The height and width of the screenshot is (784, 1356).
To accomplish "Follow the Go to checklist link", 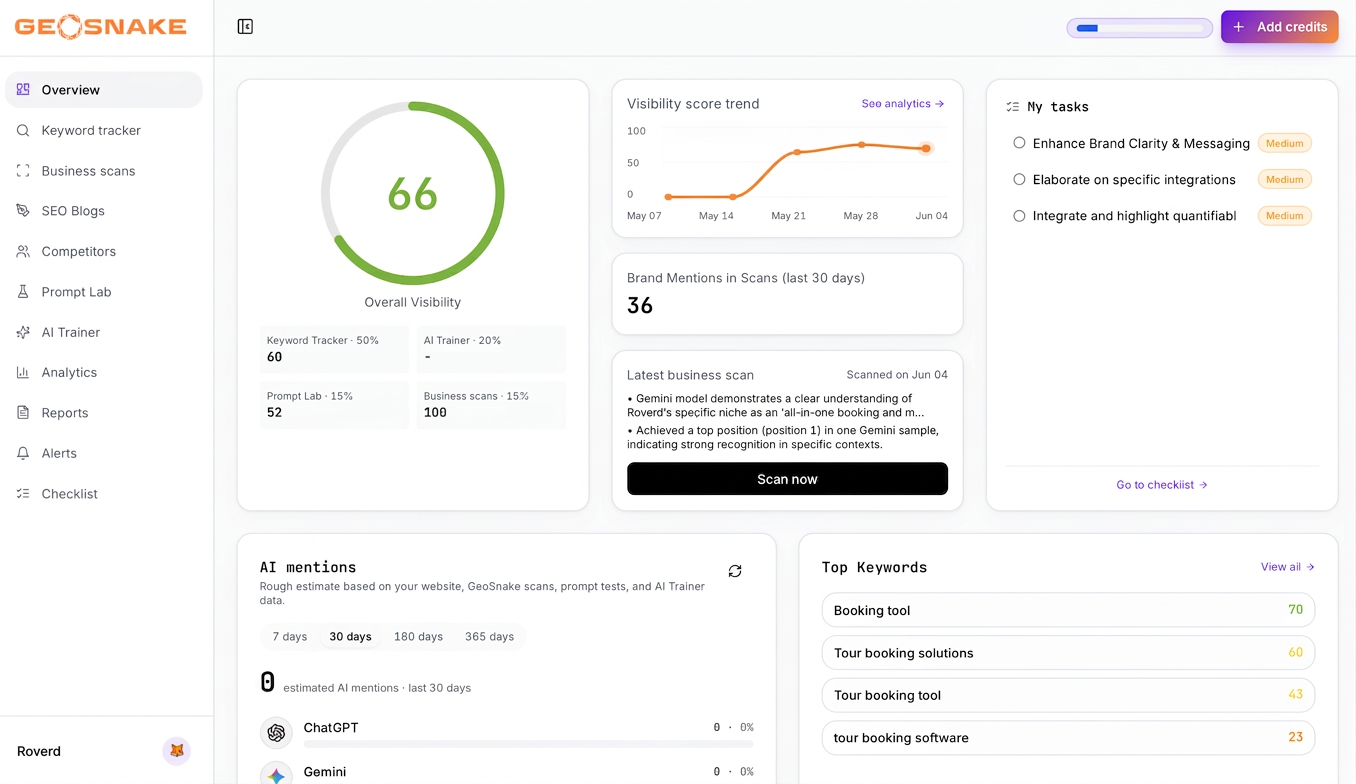I will (1162, 484).
